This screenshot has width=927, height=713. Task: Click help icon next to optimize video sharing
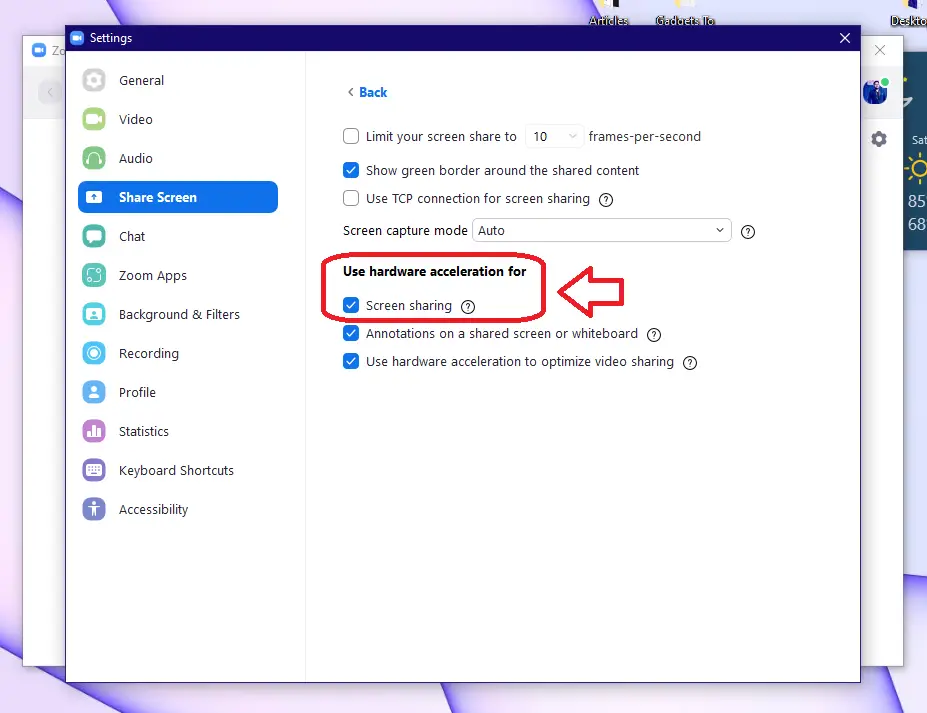click(690, 363)
